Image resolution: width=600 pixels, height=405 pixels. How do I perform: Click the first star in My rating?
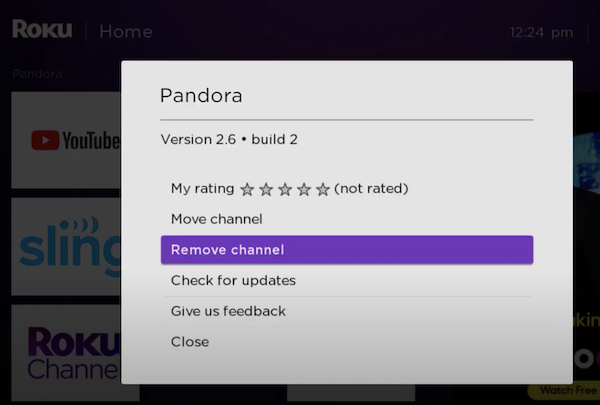pyautogui.click(x=247, y=189)
